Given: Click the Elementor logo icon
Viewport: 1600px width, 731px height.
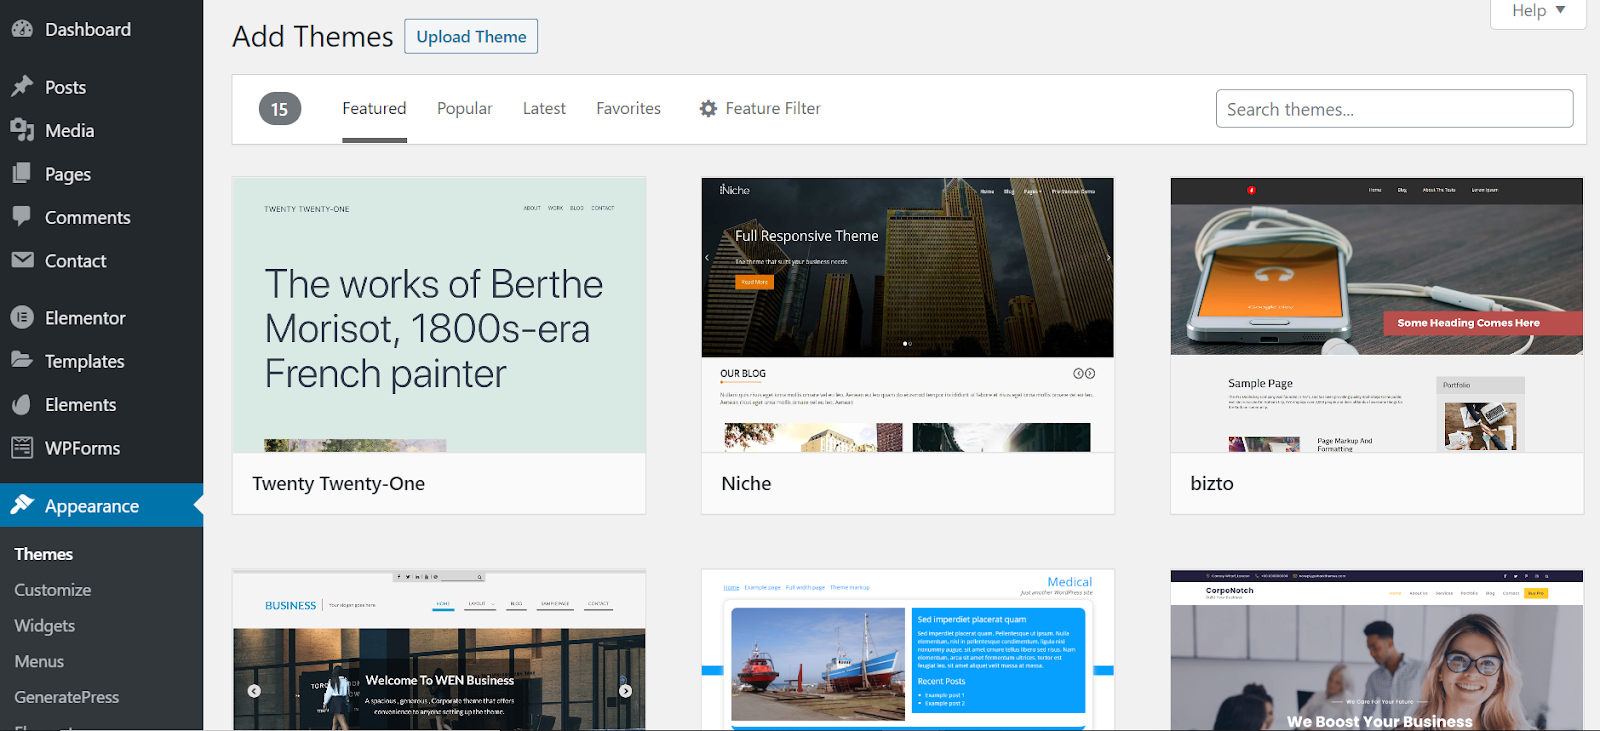Looking at the screenshot, I should point(22,317).
